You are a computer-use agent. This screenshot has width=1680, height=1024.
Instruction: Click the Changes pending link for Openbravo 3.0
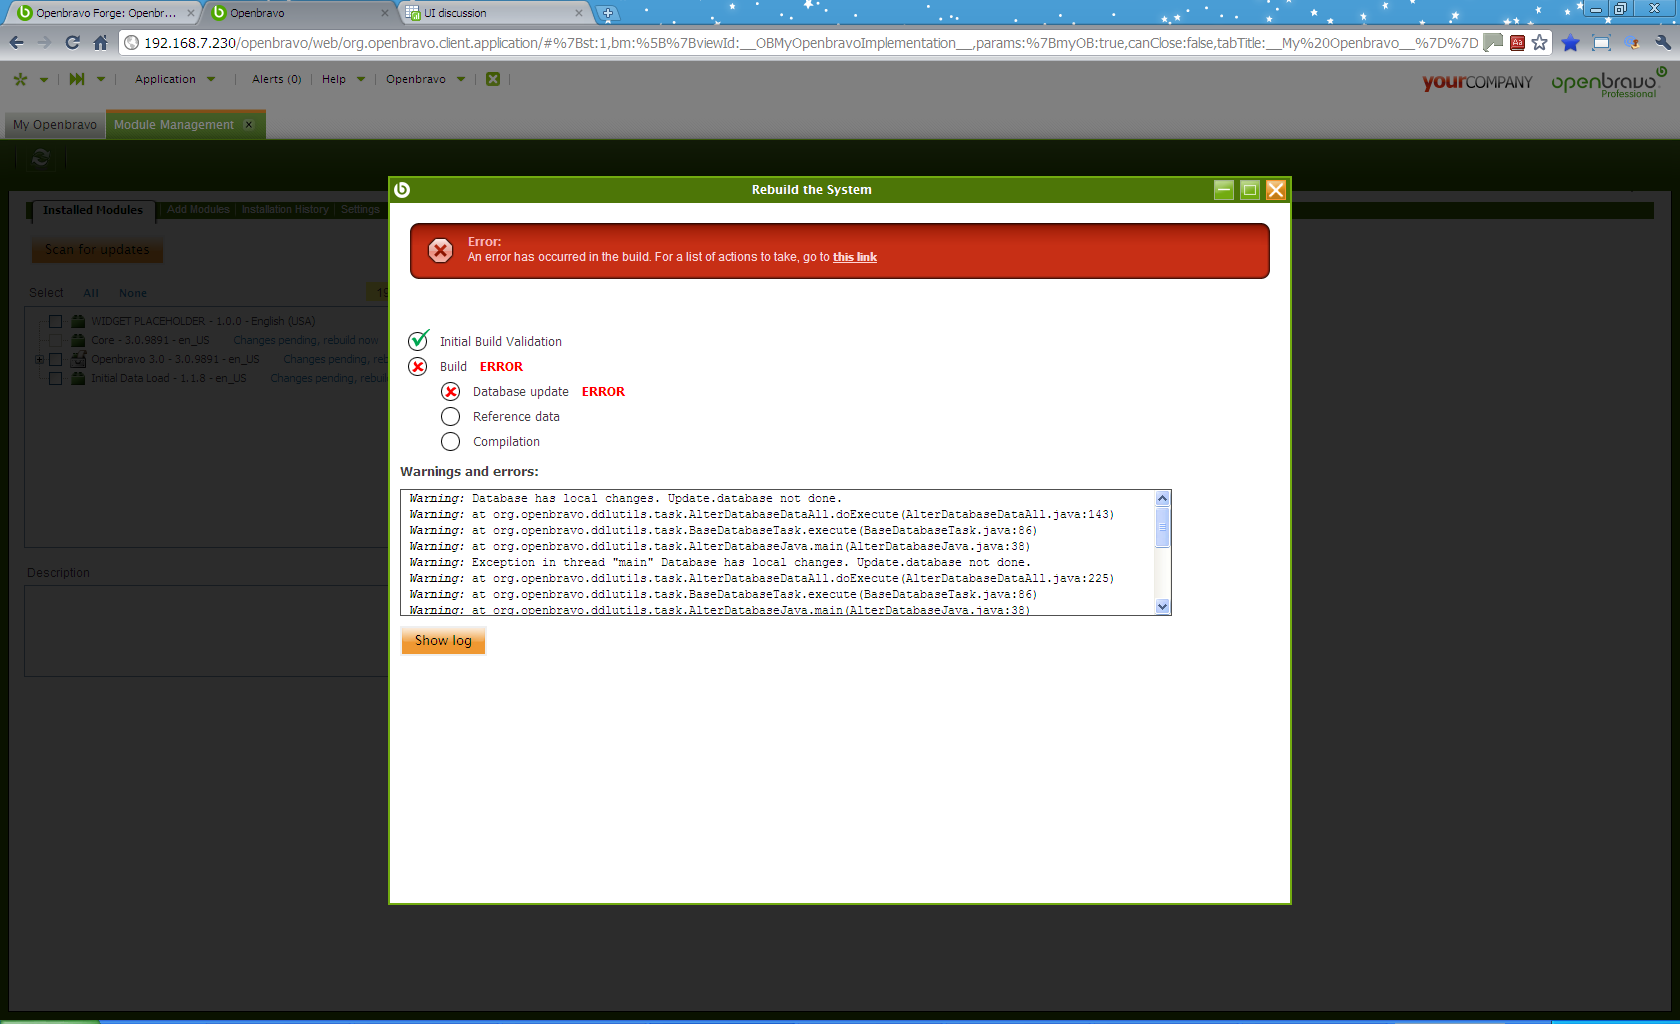[335, 359]
